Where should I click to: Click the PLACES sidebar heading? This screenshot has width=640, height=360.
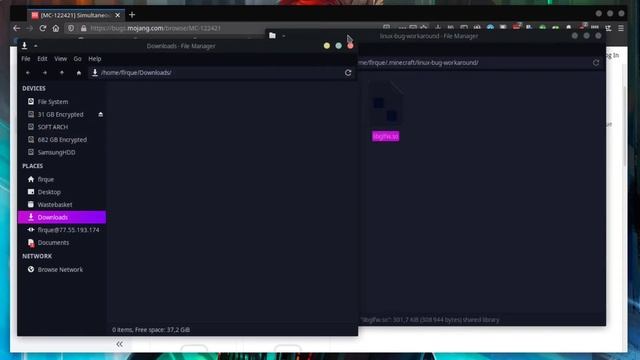pos(33,166)
